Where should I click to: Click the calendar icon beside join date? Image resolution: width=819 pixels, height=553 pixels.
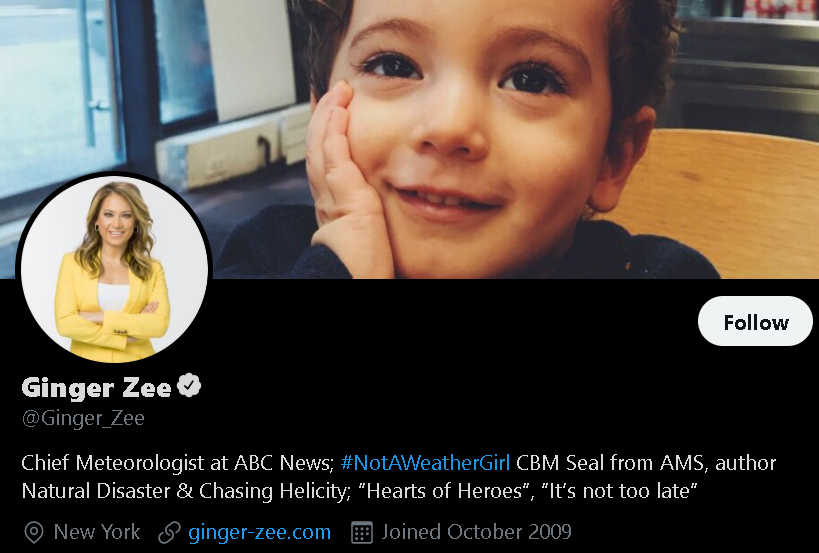(x=361, y=533)
